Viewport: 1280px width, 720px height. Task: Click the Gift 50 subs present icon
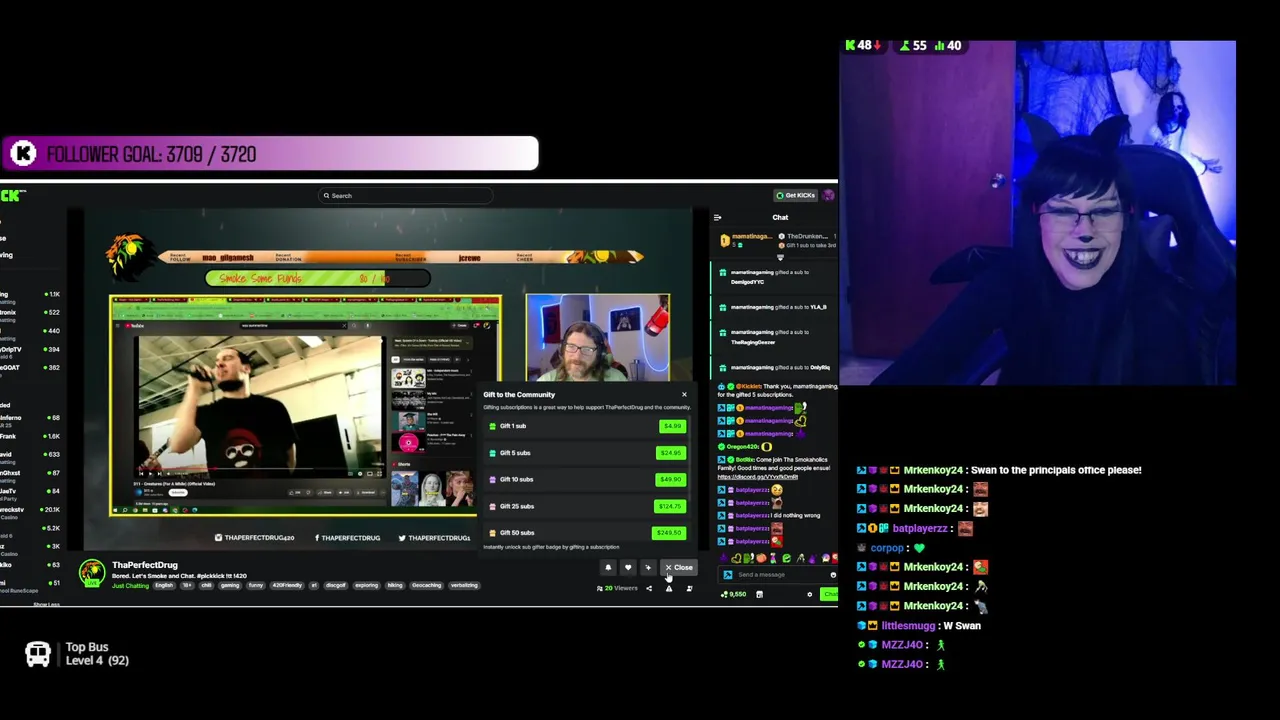[x=492, y=533]
